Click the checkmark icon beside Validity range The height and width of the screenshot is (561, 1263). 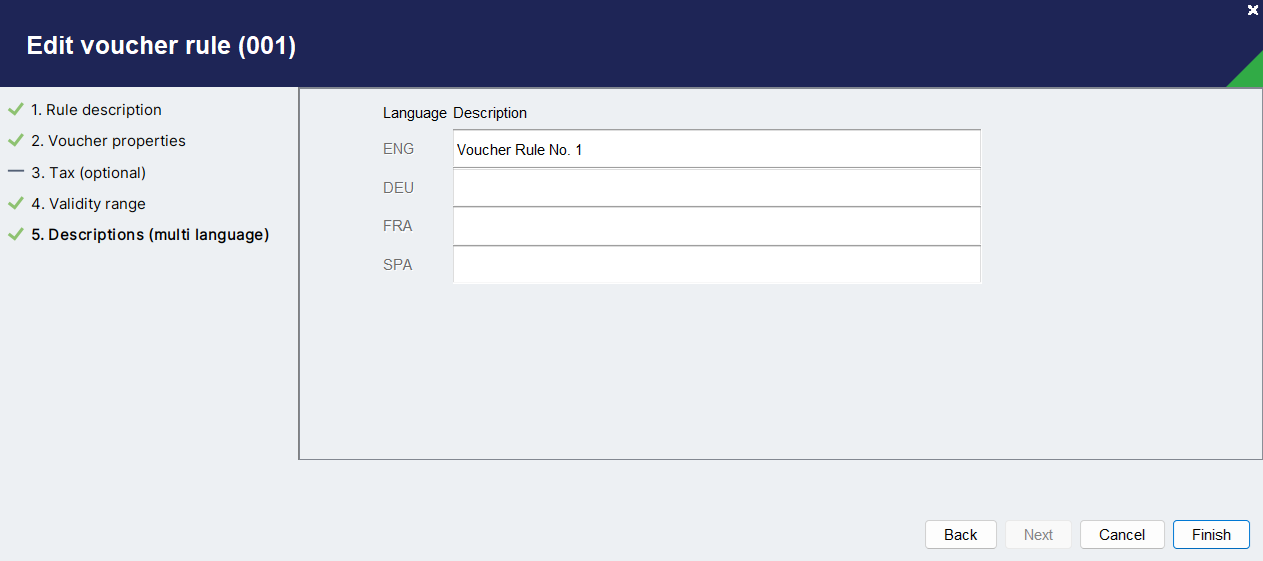pos(15,204)
